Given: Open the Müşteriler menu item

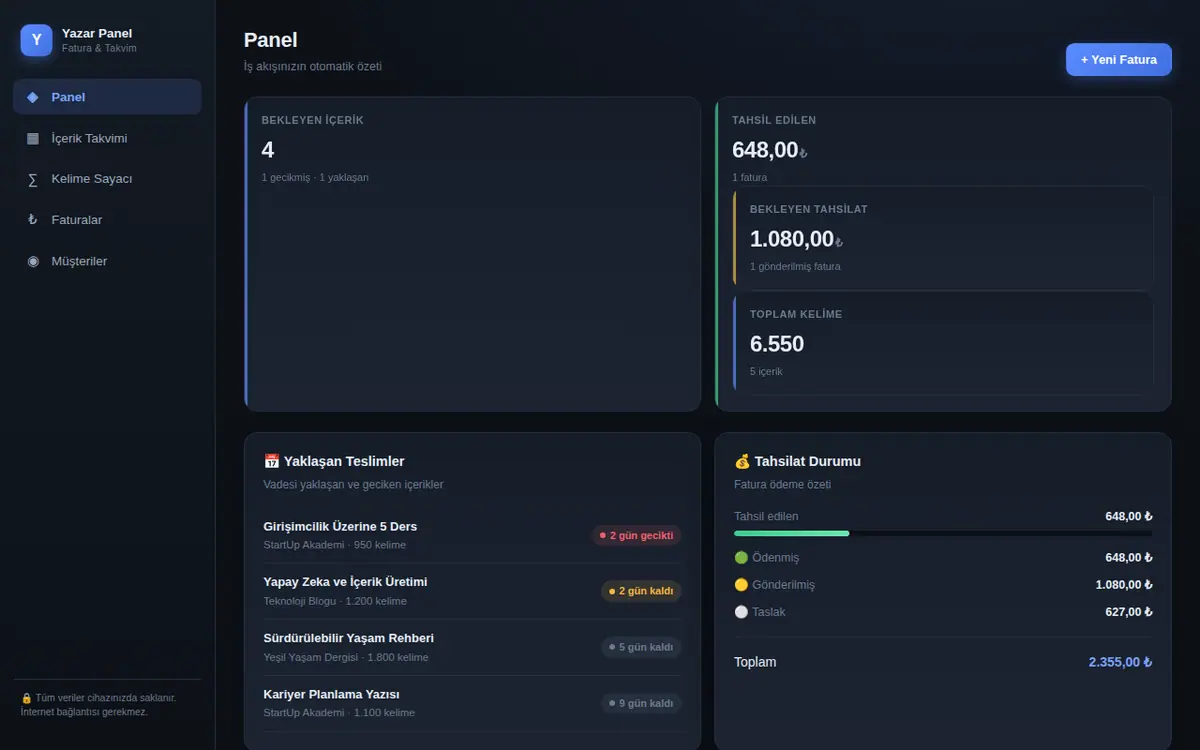Looking at the screenshot, I should click(x=107, y=261).
